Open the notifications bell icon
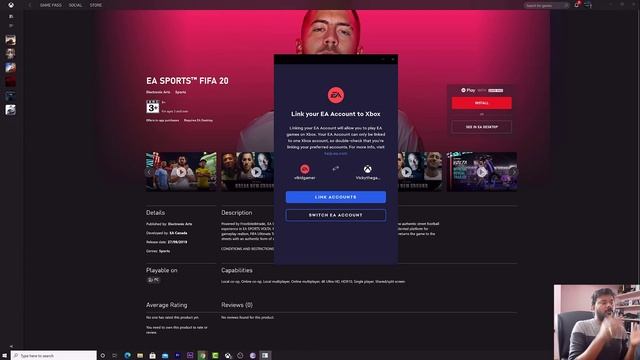Image resolution: width=640 pixels, height=360 pixels. 577,5
